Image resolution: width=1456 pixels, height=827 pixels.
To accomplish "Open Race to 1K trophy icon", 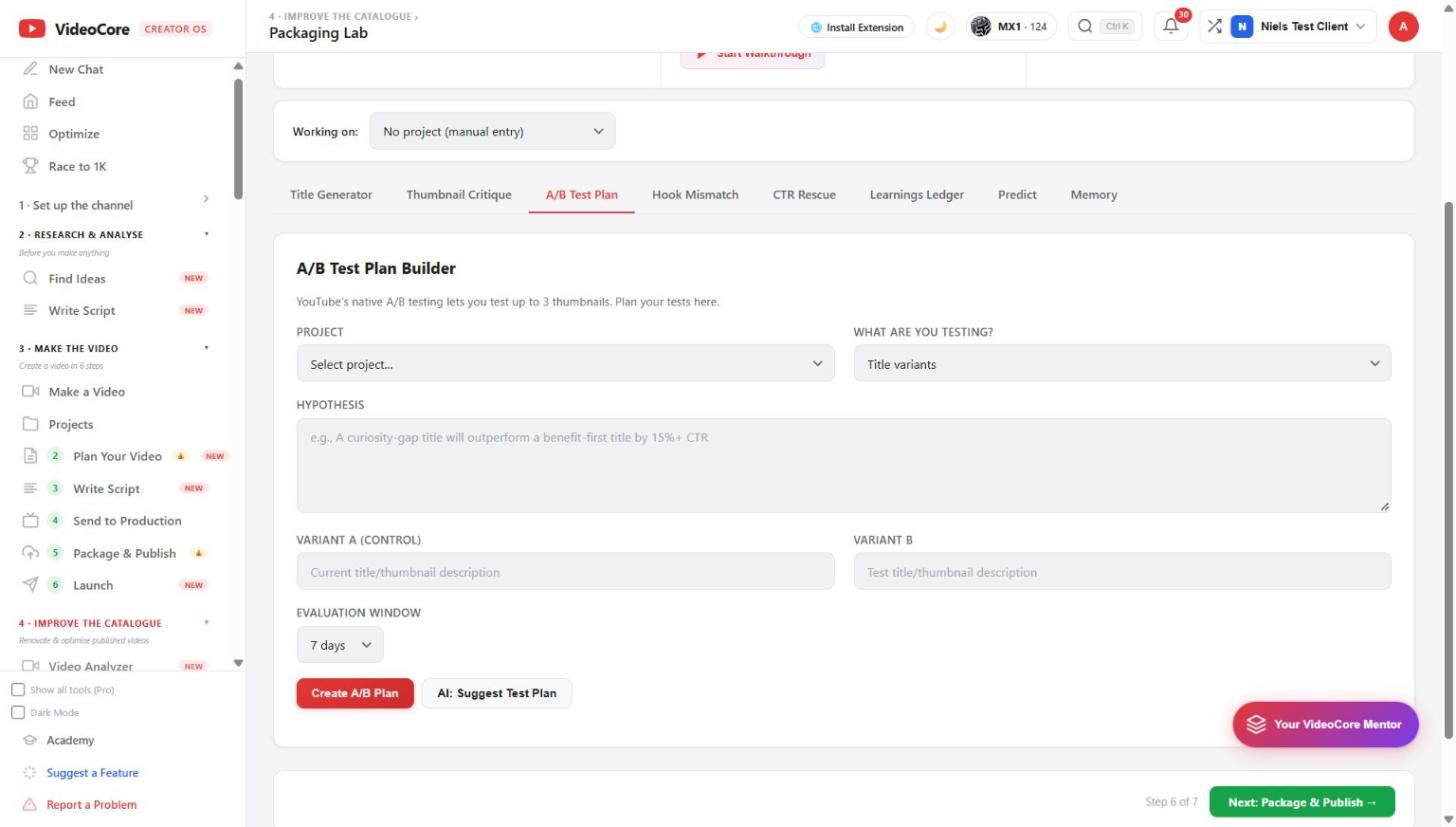I will coord(30,166).
